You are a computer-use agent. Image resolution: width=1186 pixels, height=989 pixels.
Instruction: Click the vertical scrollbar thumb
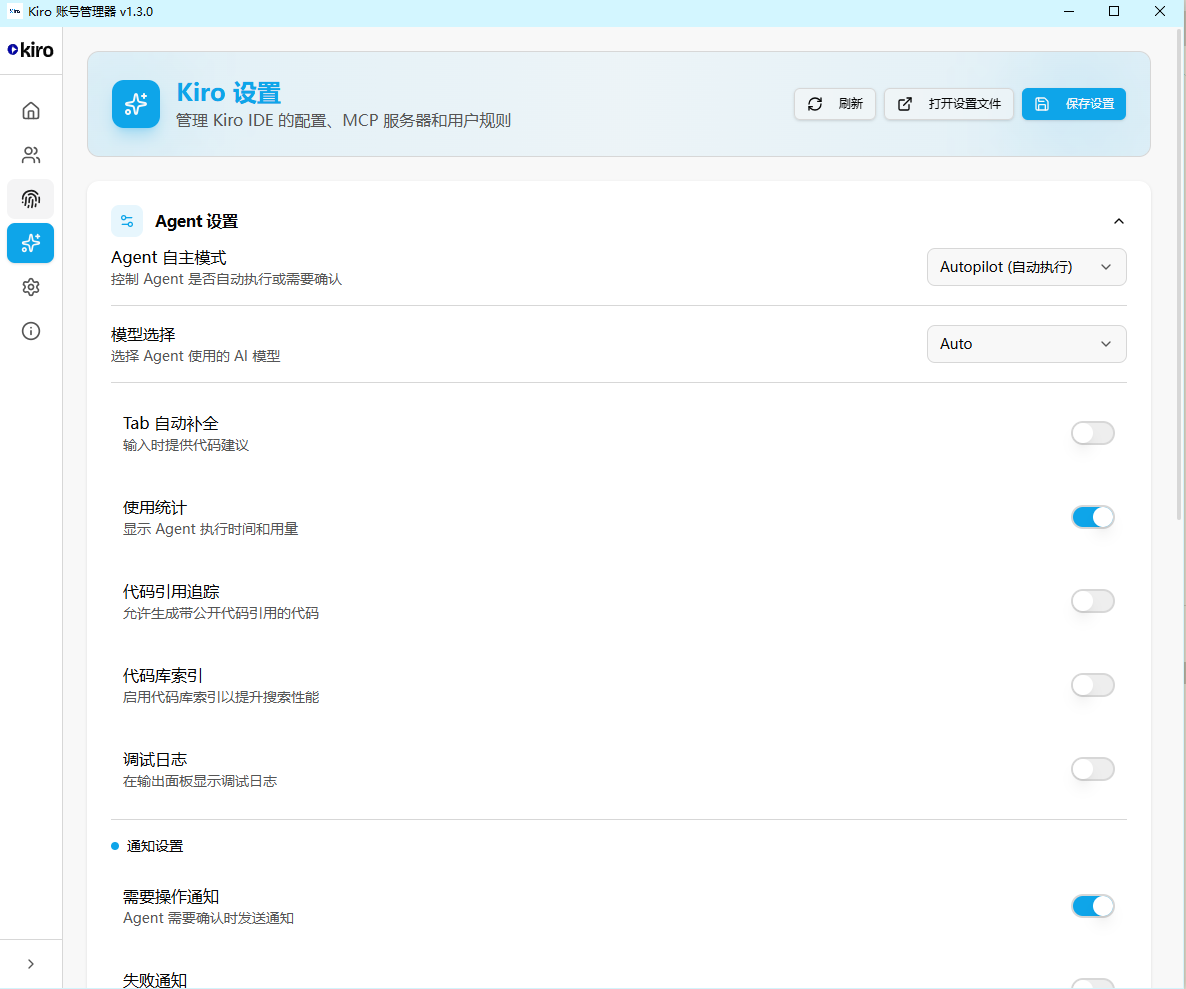coord(1180,274)
